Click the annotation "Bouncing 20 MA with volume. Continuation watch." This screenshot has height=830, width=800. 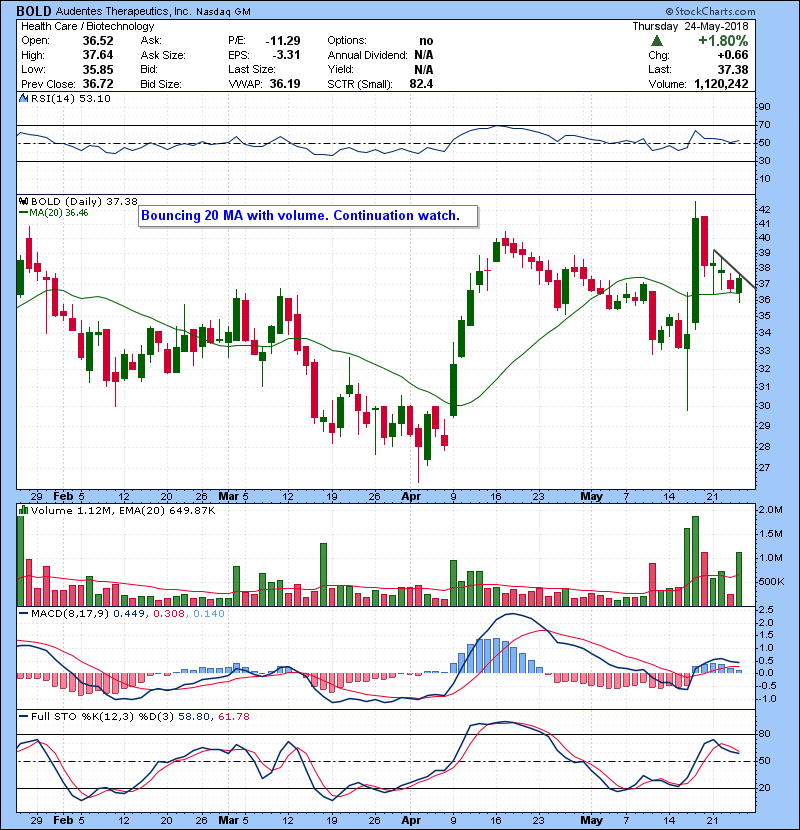(308, 216)
